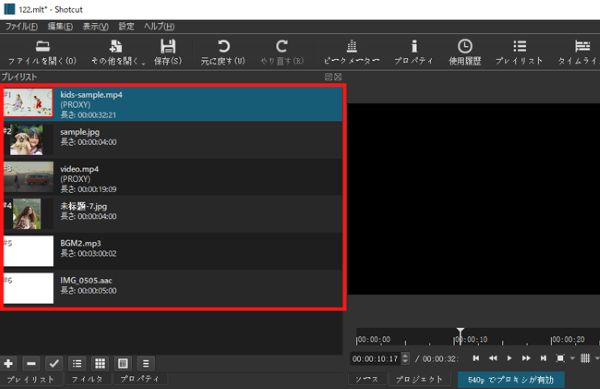Click the timecode field 00:00:10:17
The height and width of the screenshot is (389, 600).
coord(376,359)
